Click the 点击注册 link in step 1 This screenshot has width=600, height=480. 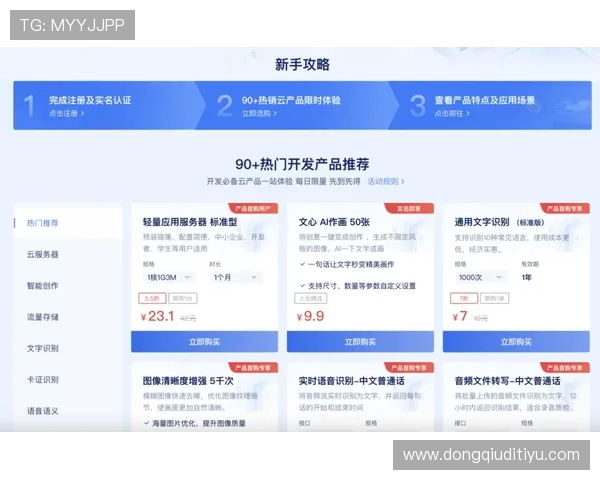coord(67,113)
